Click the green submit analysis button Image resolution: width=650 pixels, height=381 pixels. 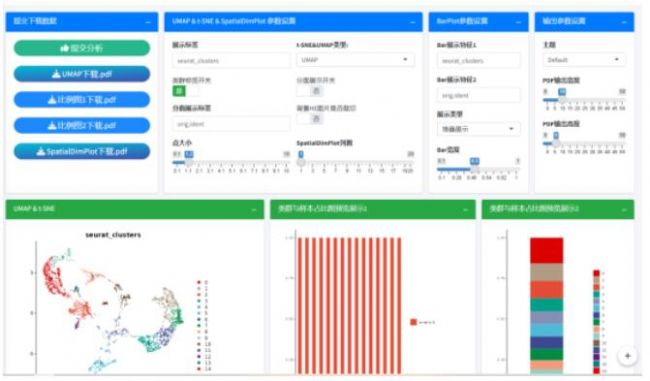(x=82, y=48)
